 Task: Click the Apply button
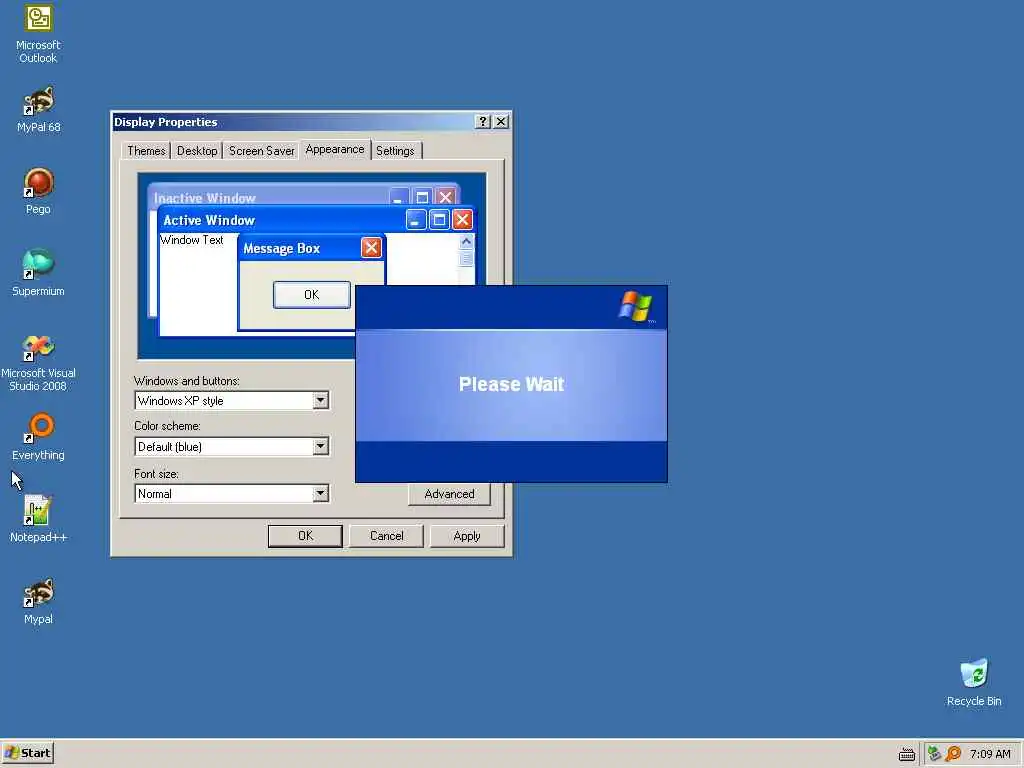click(467, 536)
